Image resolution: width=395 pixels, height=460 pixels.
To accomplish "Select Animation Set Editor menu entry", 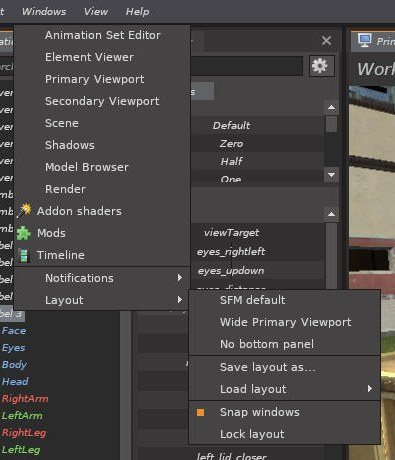I will tap(102, 35).
